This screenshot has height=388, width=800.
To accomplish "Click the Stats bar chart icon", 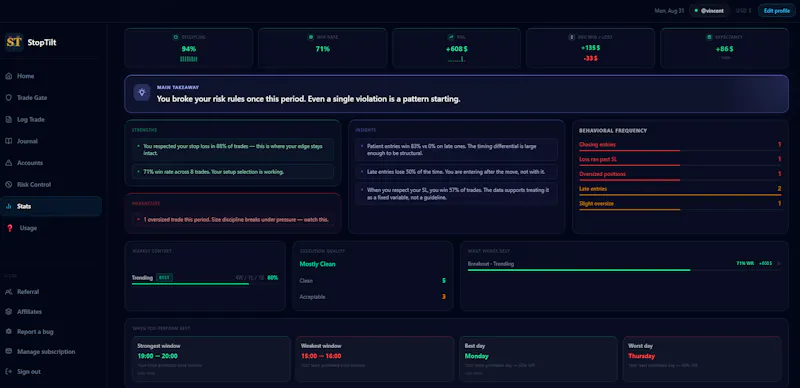I will coord(9,206).
